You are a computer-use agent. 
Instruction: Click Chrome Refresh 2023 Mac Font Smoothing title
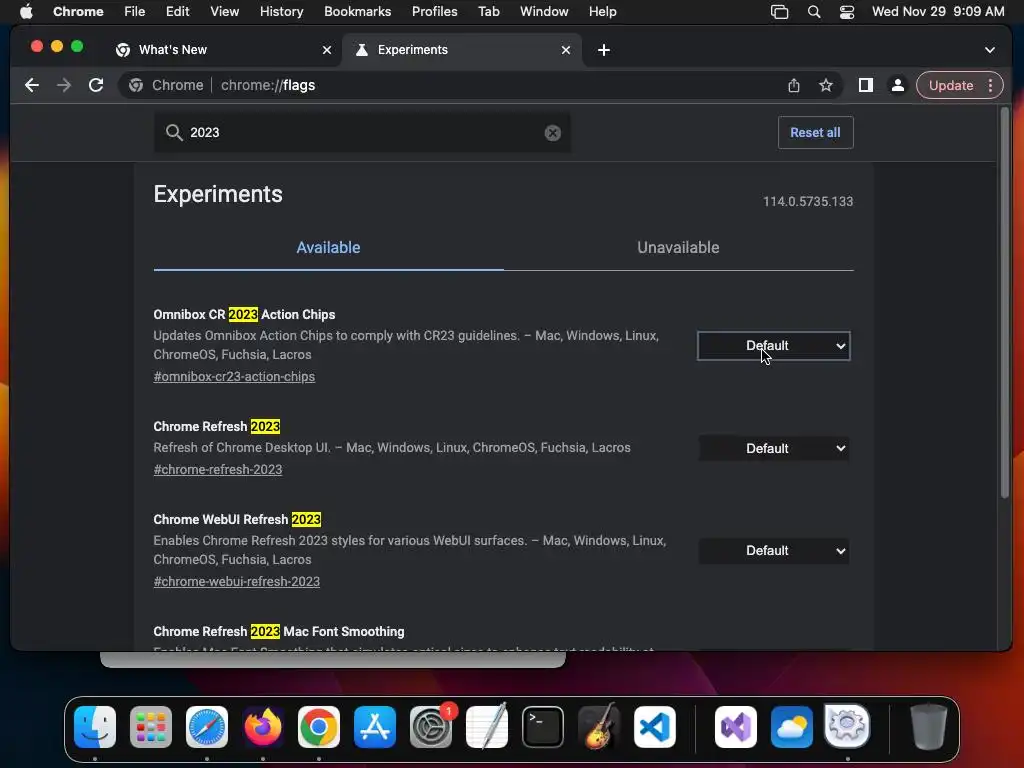point(279,632)
